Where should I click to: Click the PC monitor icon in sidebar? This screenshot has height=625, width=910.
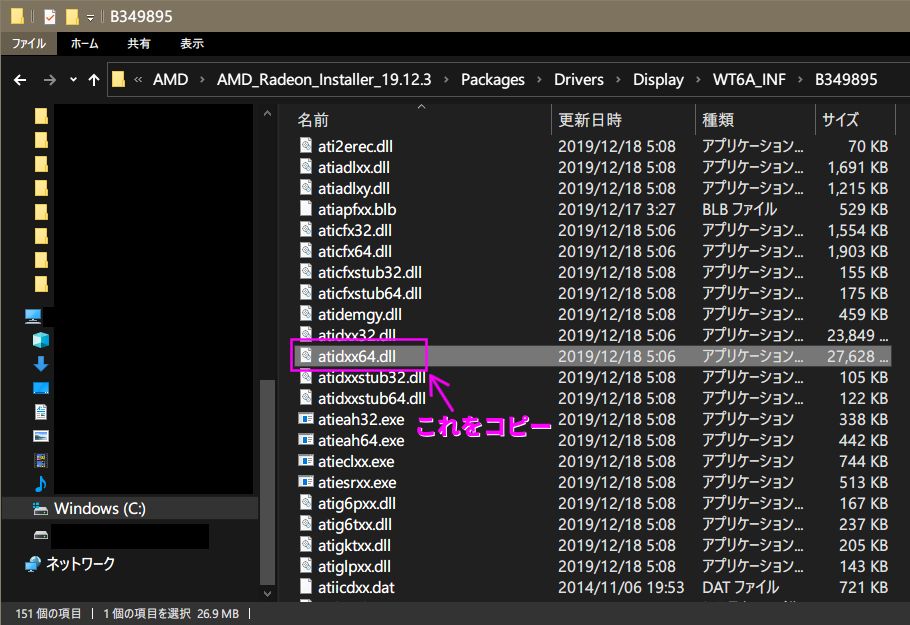pos(33,316)
